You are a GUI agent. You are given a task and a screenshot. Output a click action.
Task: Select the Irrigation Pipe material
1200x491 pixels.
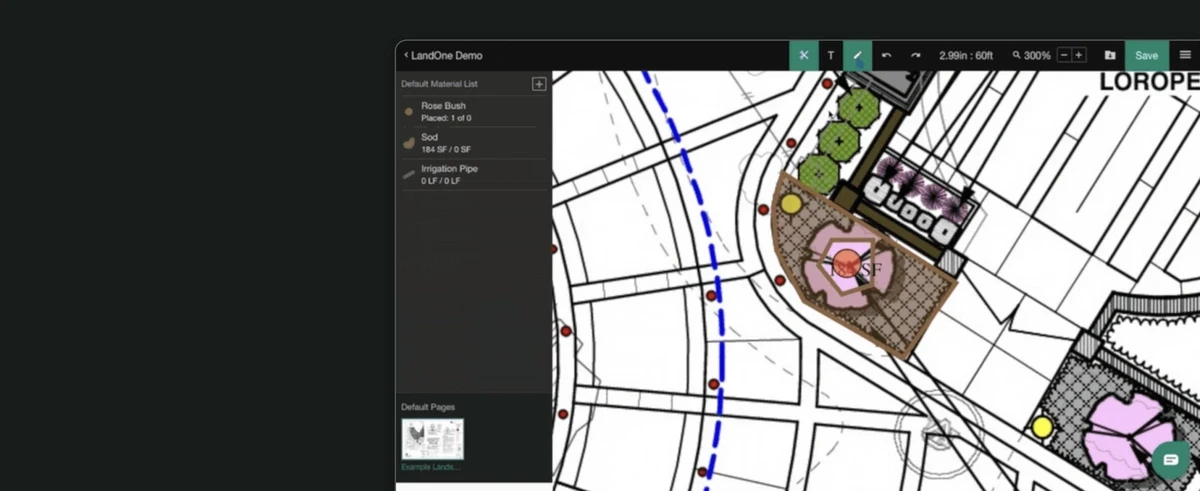point(474,175)
